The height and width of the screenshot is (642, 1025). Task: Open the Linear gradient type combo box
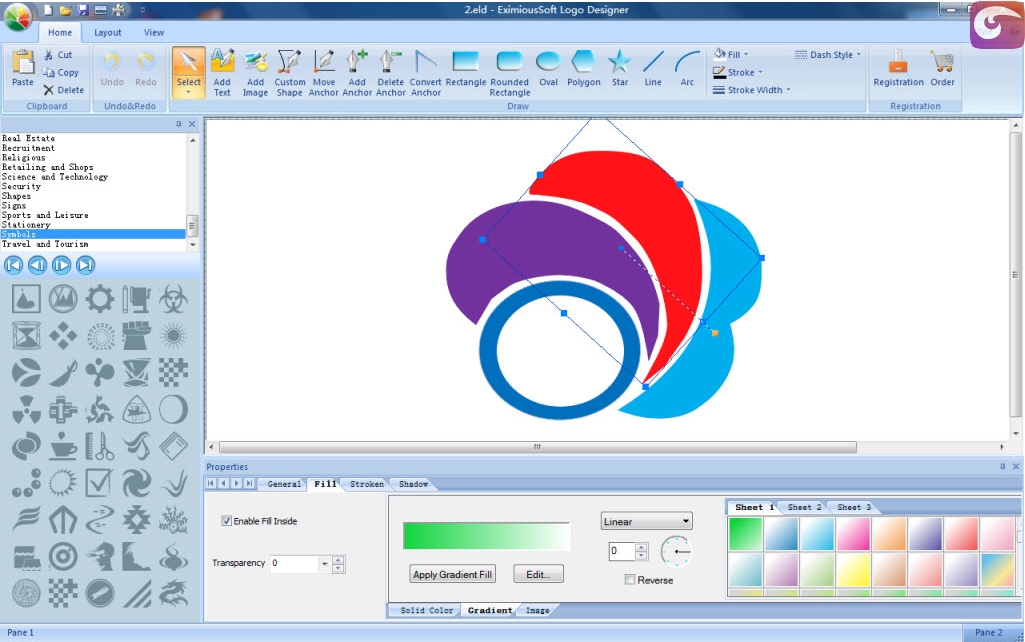[647, 521]
